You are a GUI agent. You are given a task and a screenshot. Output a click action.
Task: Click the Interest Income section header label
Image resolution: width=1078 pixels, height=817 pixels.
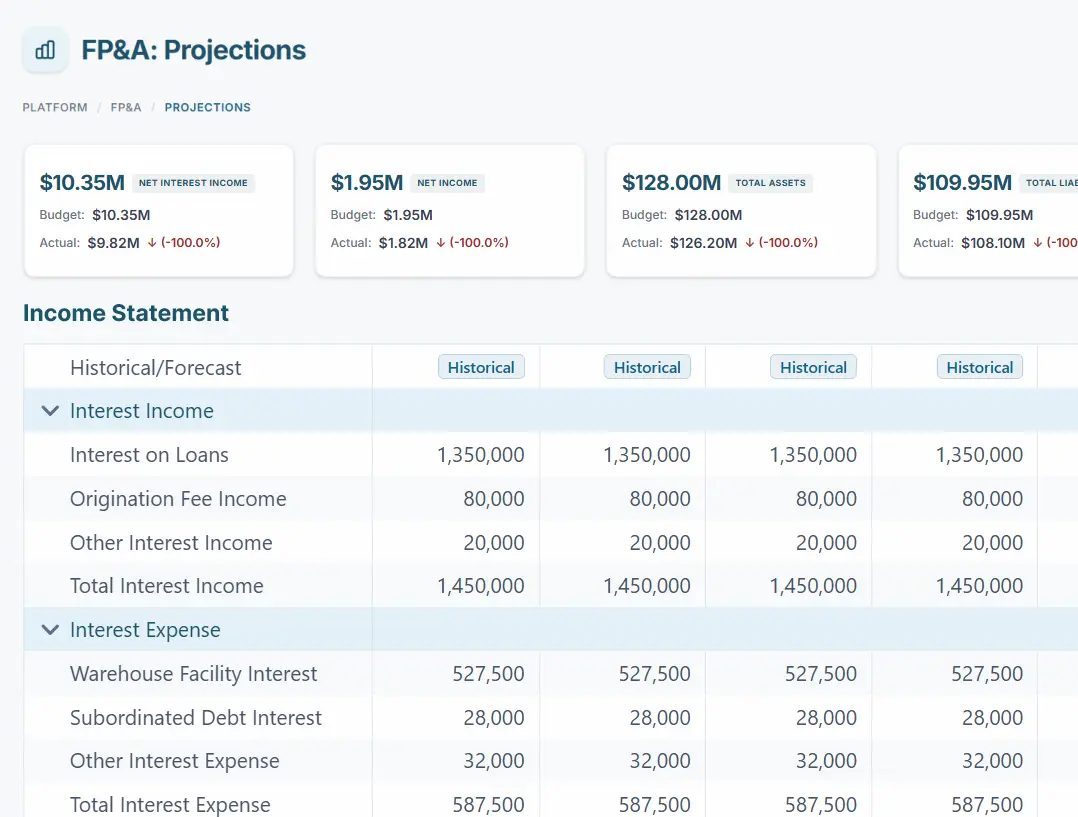pos(142,411)
